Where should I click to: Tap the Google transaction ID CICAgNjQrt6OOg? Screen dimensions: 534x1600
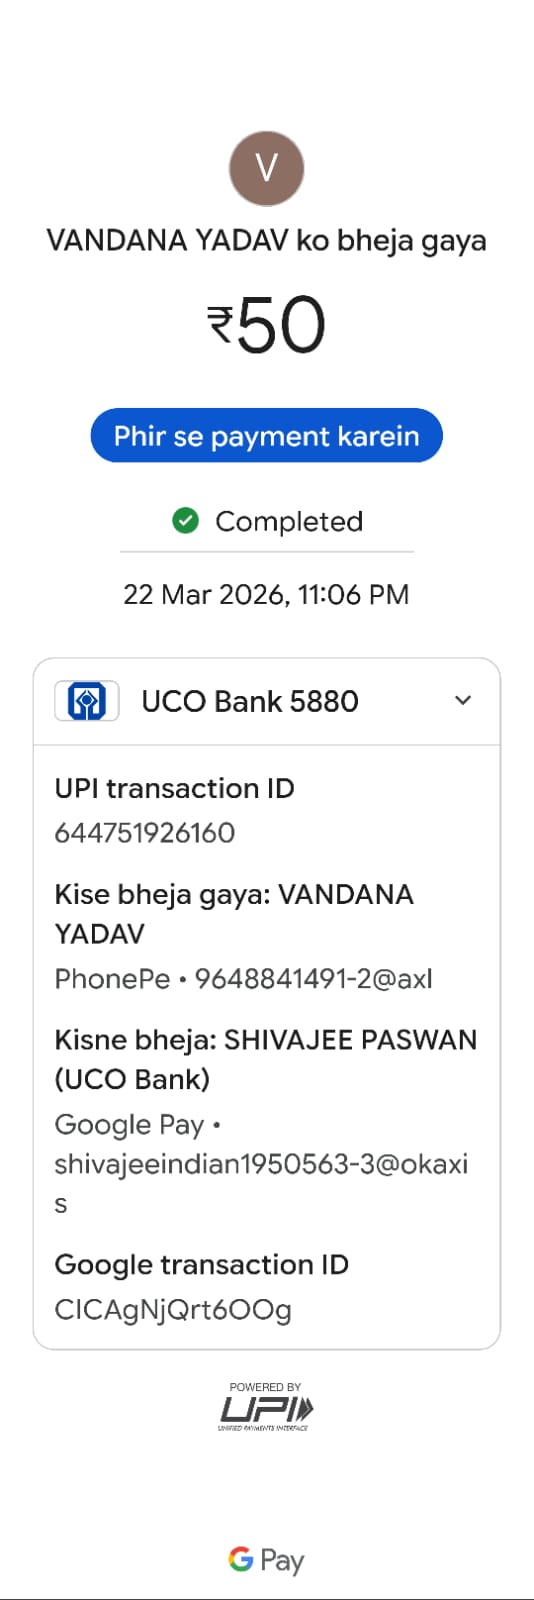pos(173,1309)
